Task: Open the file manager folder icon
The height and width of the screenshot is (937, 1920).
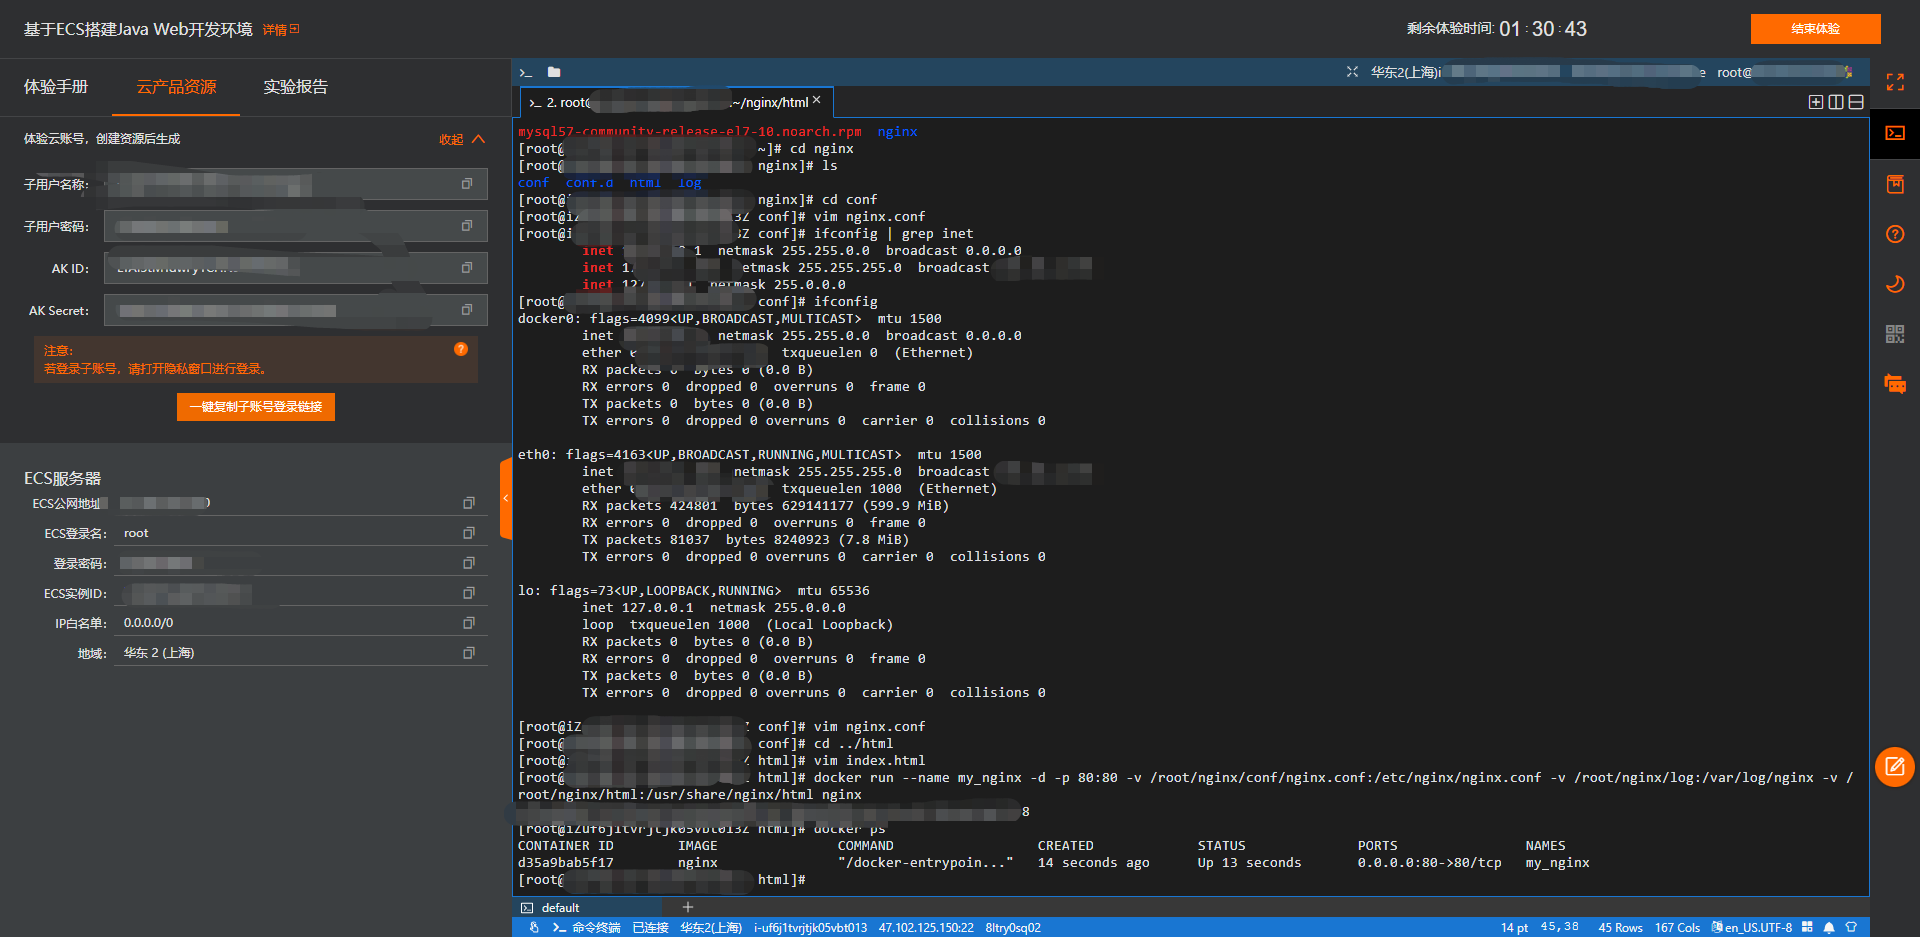Action: tap(554, 72)
